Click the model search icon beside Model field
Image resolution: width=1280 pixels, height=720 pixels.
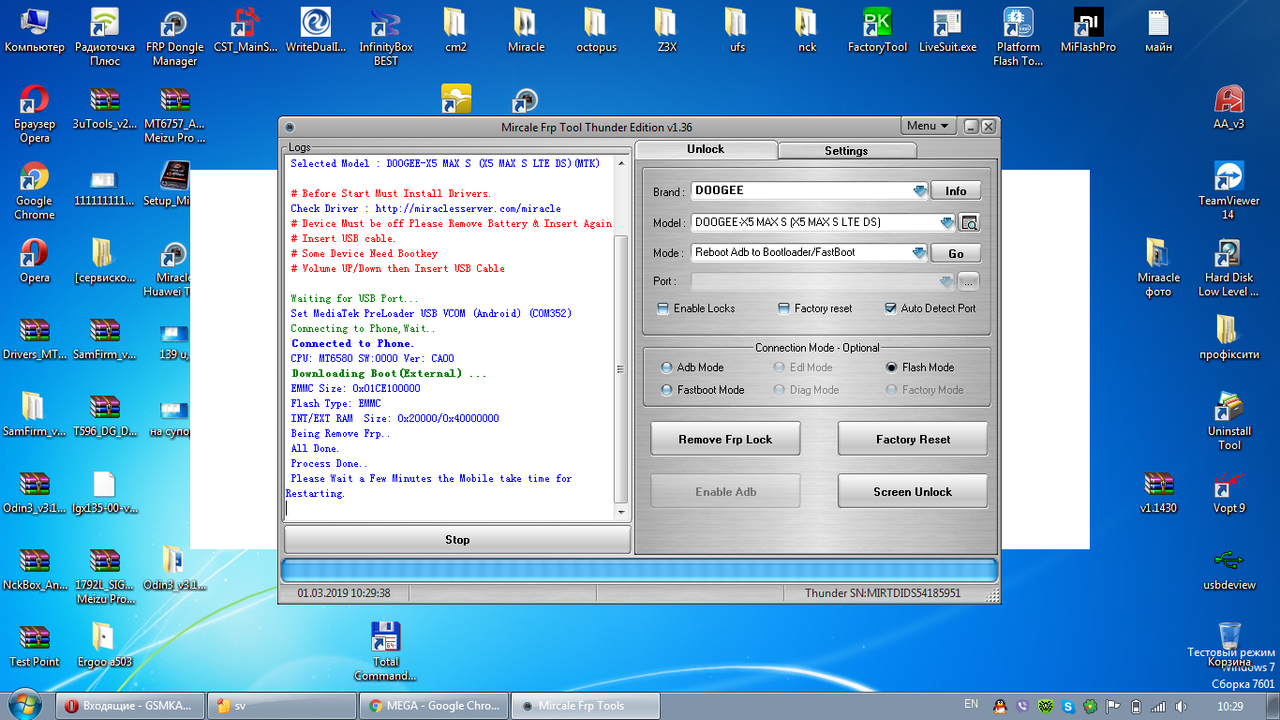[x=969, y=223]
